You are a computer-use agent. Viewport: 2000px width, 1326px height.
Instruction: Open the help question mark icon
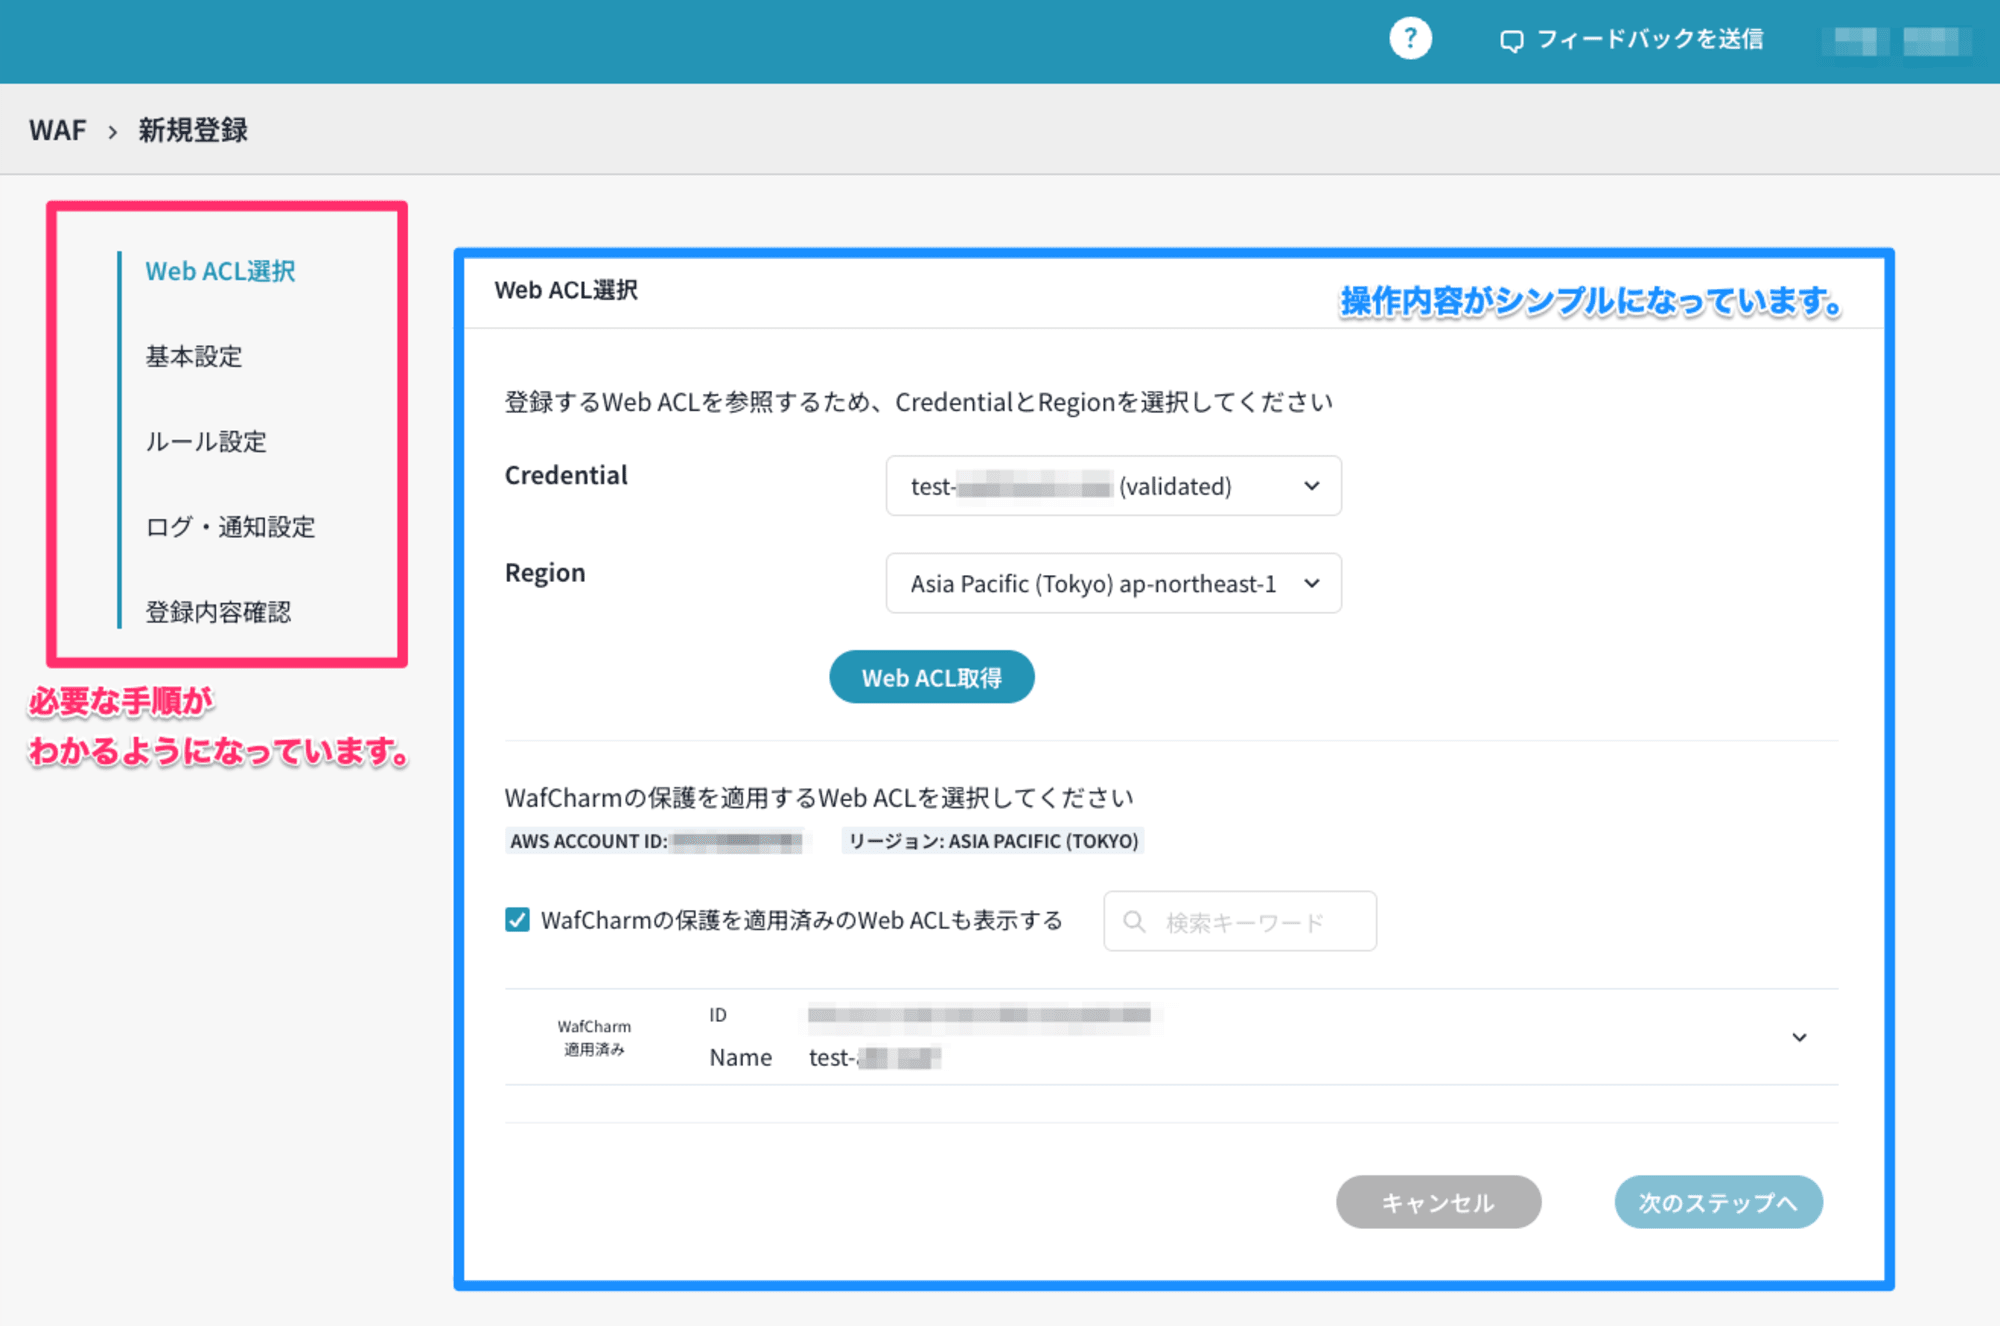pos(1410,39)
